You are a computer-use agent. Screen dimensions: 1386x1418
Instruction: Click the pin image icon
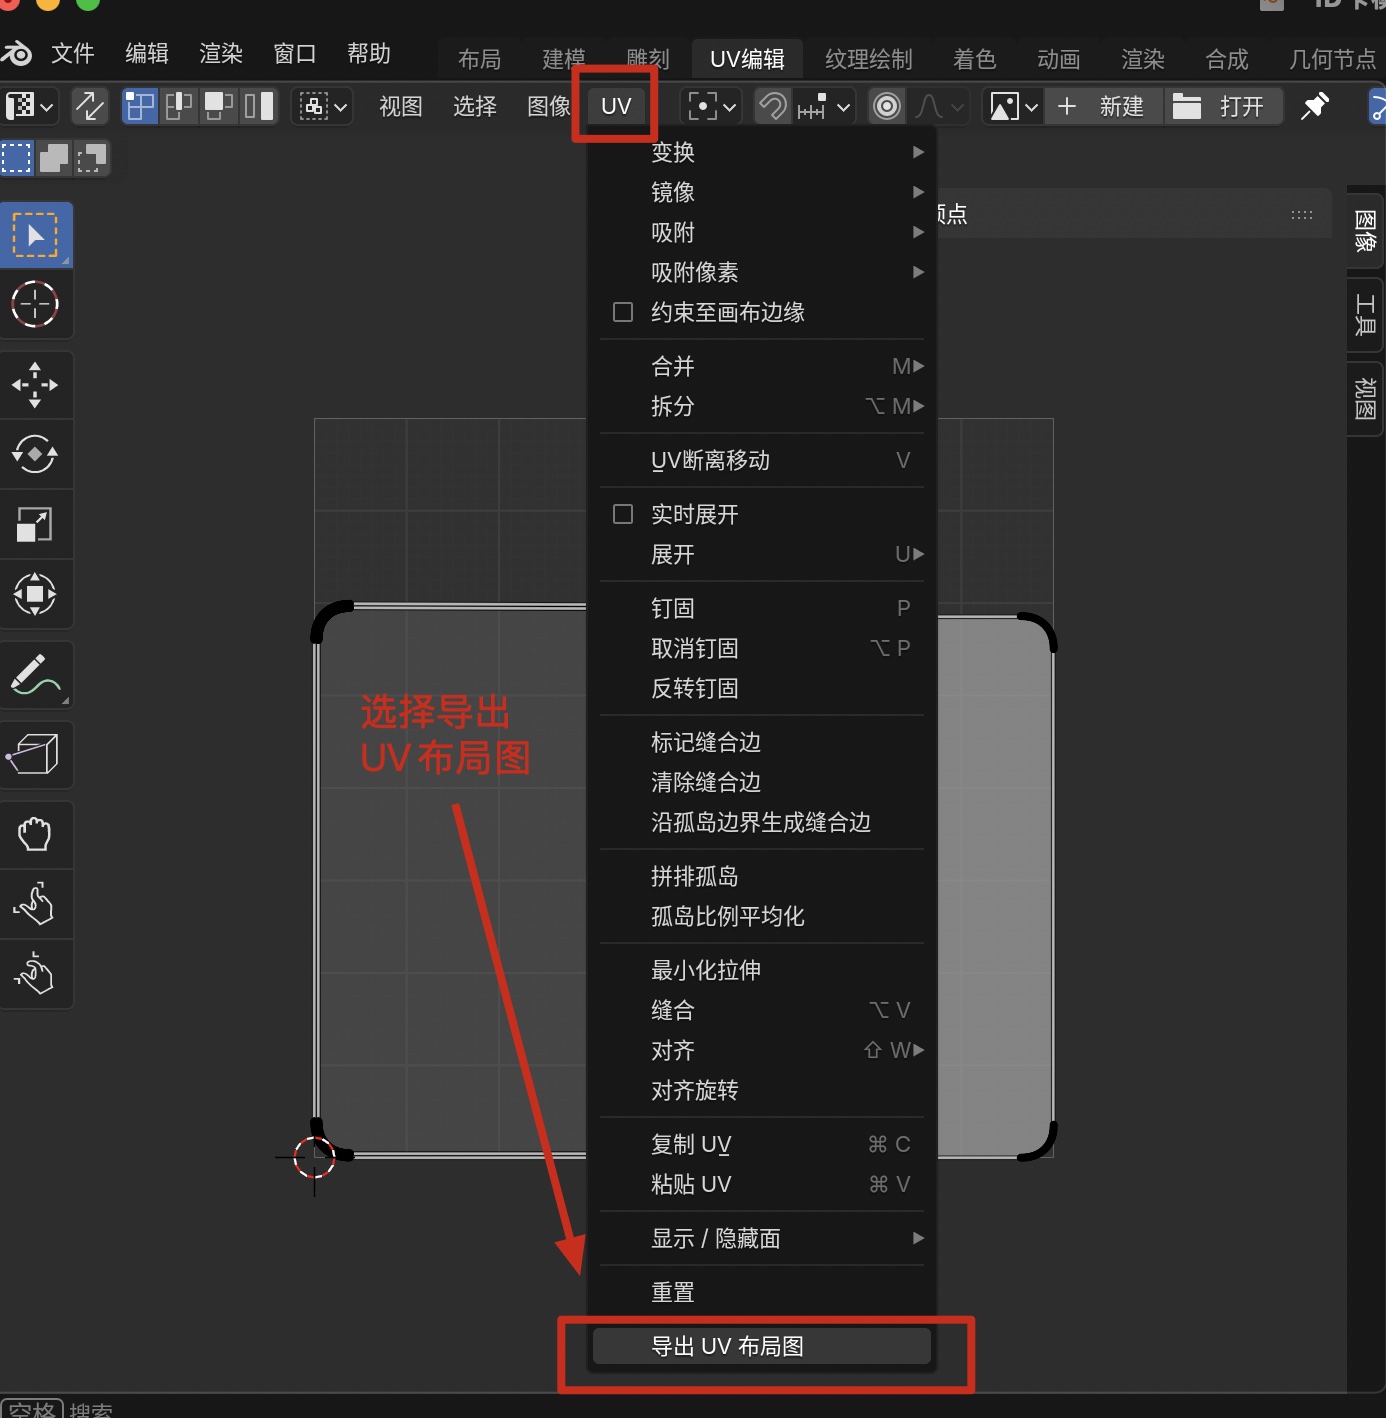tap(1314, 106)
